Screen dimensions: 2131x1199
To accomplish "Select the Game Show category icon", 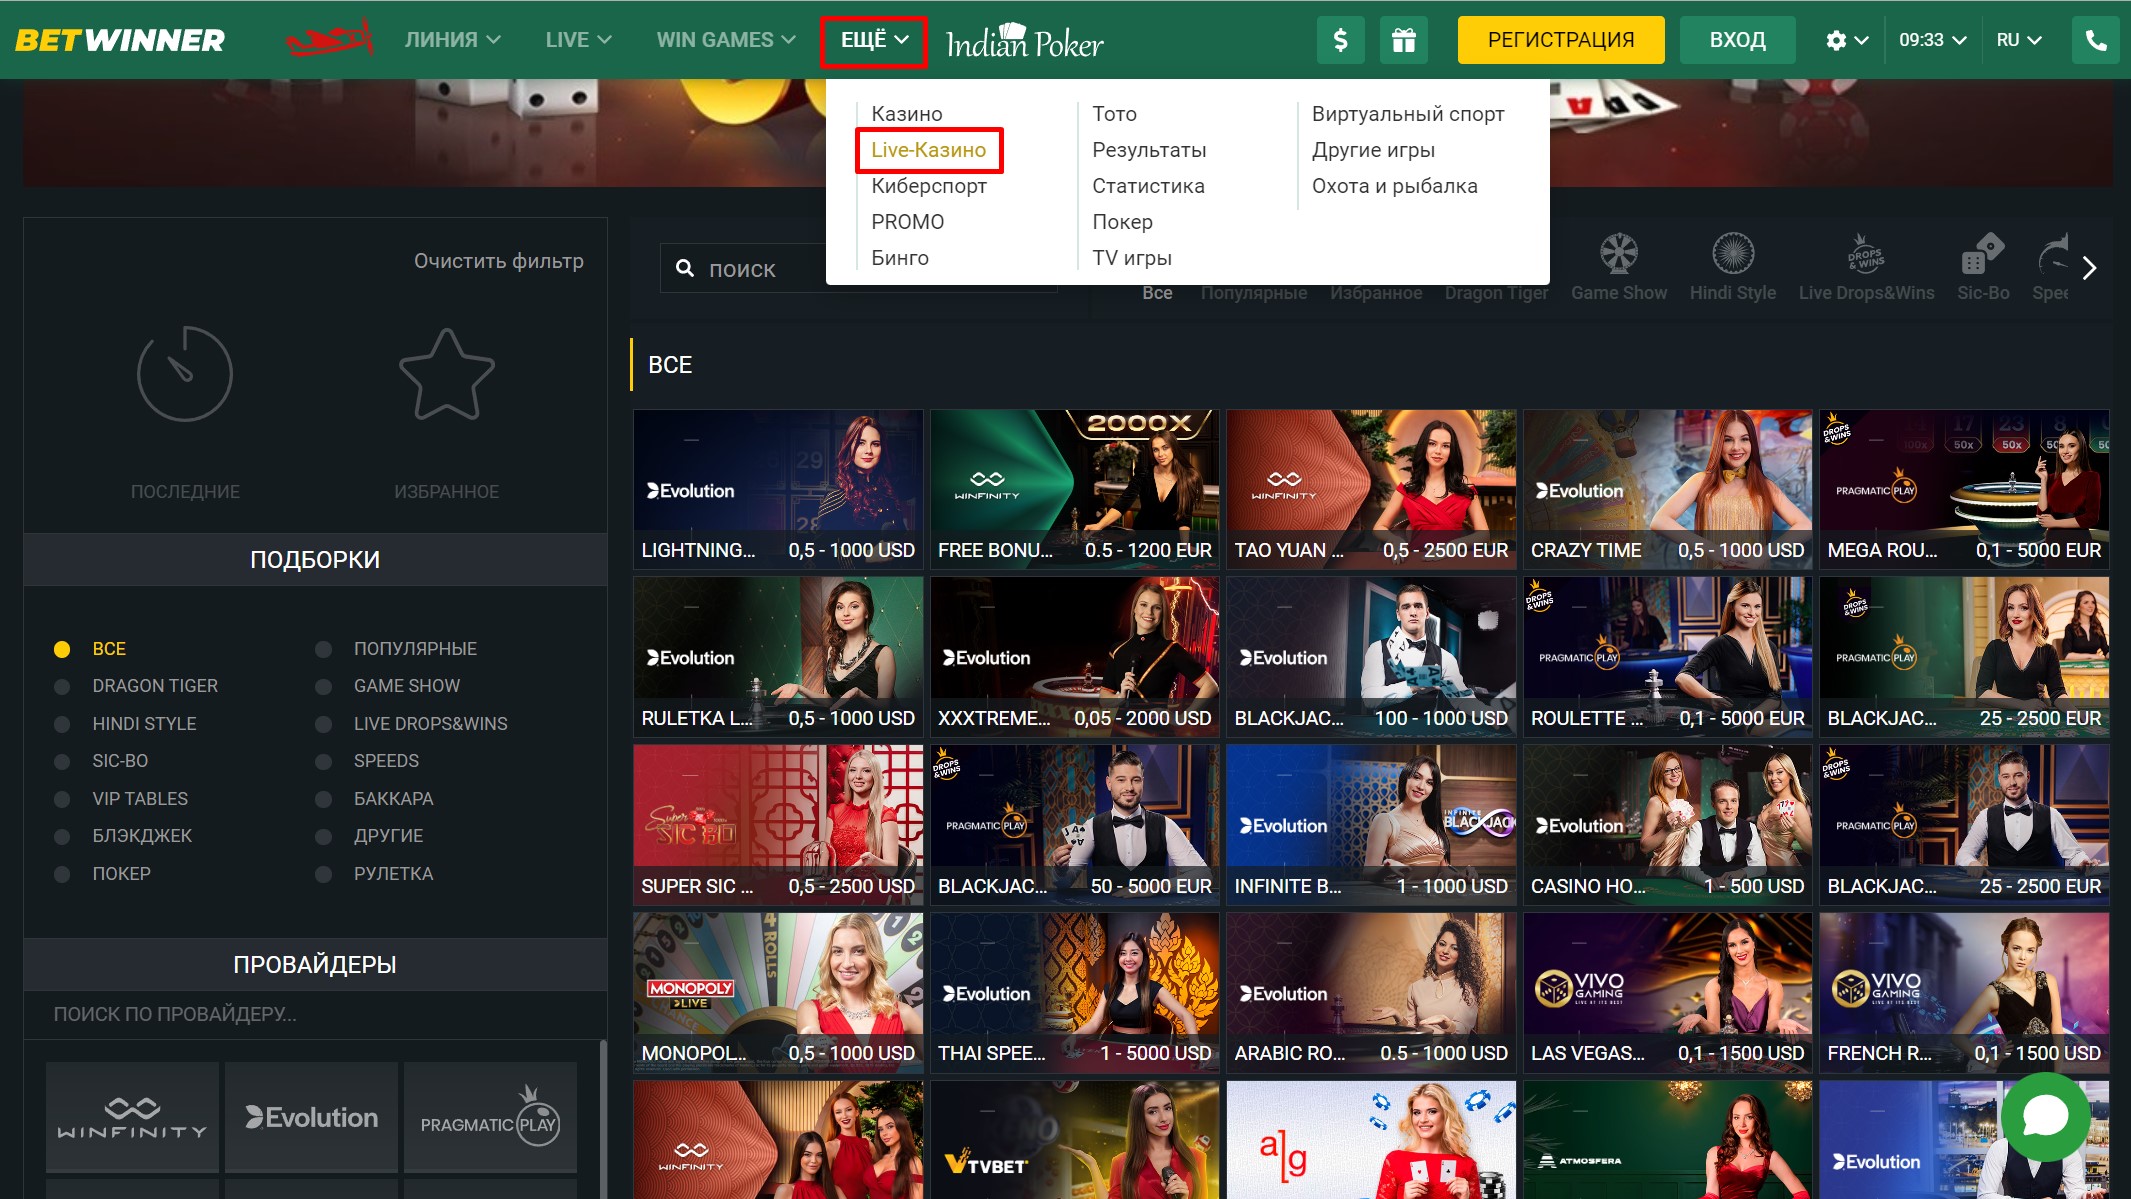I will pos(1618,255).
